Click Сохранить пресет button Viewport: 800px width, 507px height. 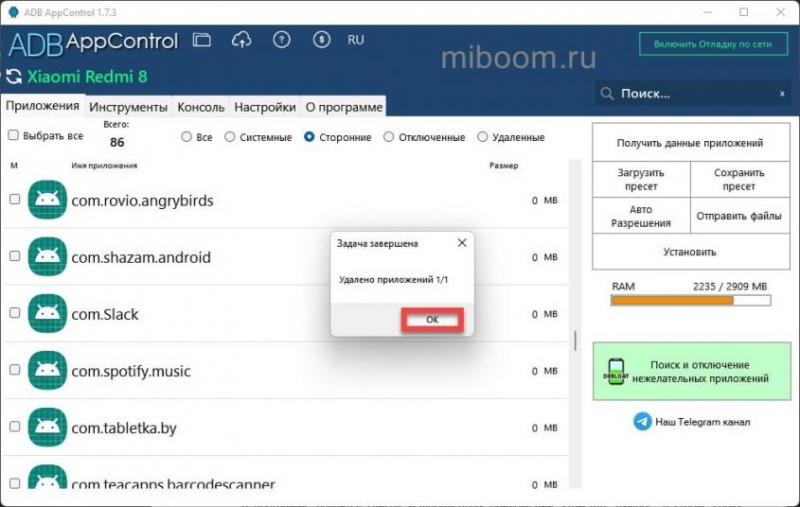tap(740, 180)
